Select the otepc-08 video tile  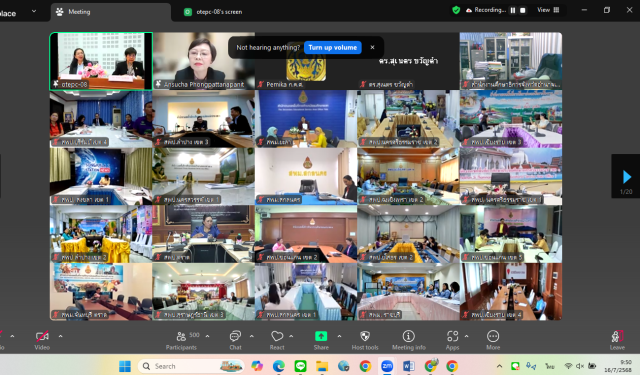(101, 61)
